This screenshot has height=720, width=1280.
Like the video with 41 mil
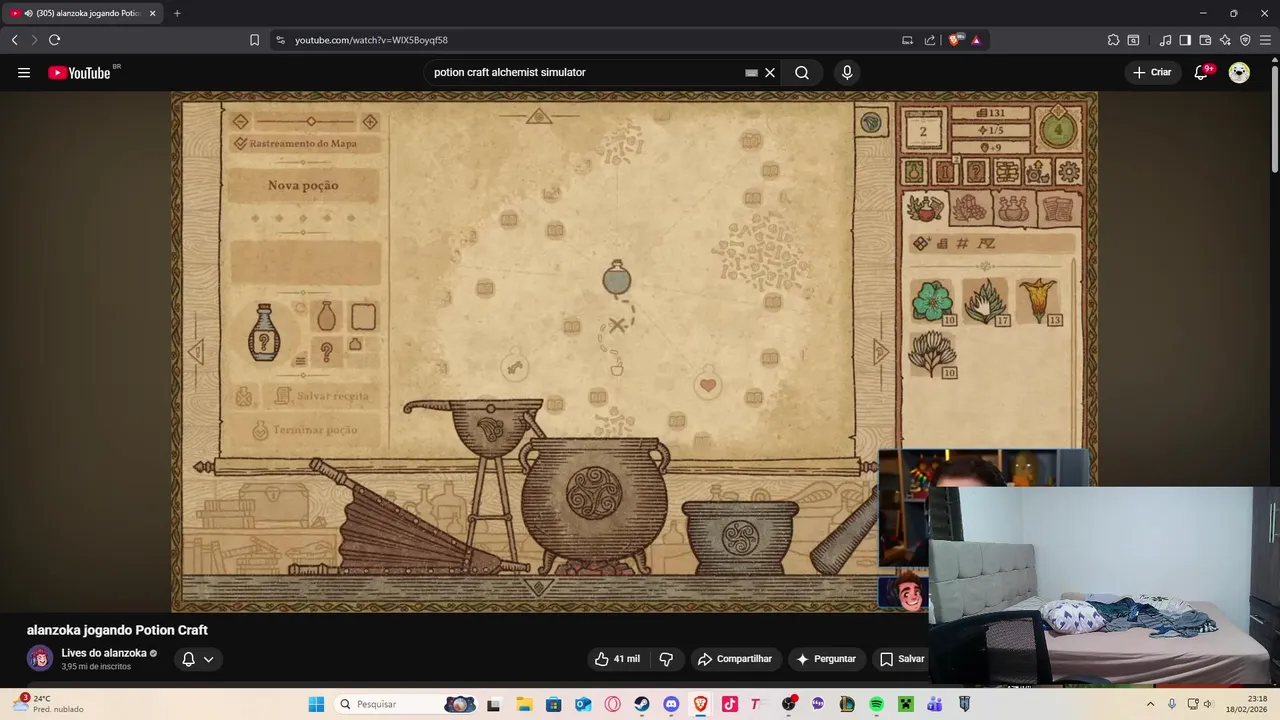click(617, 659)
